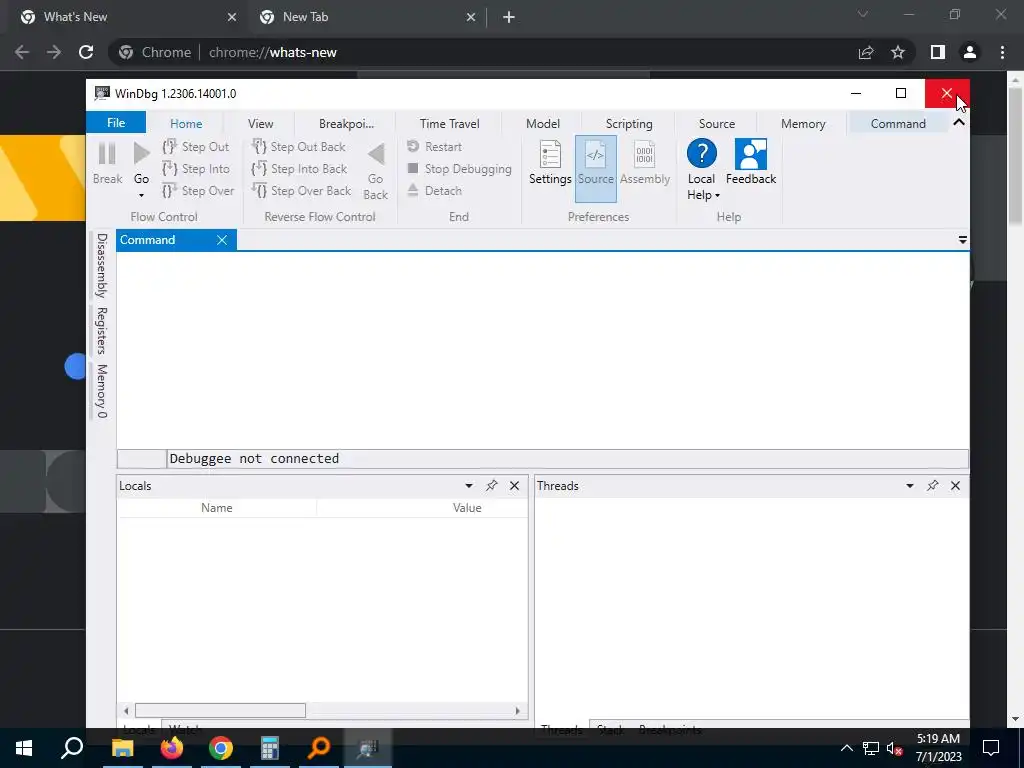1024x768 pixels.
Task: Open a new Chrome tab with plus
Action: coord(509,17)
